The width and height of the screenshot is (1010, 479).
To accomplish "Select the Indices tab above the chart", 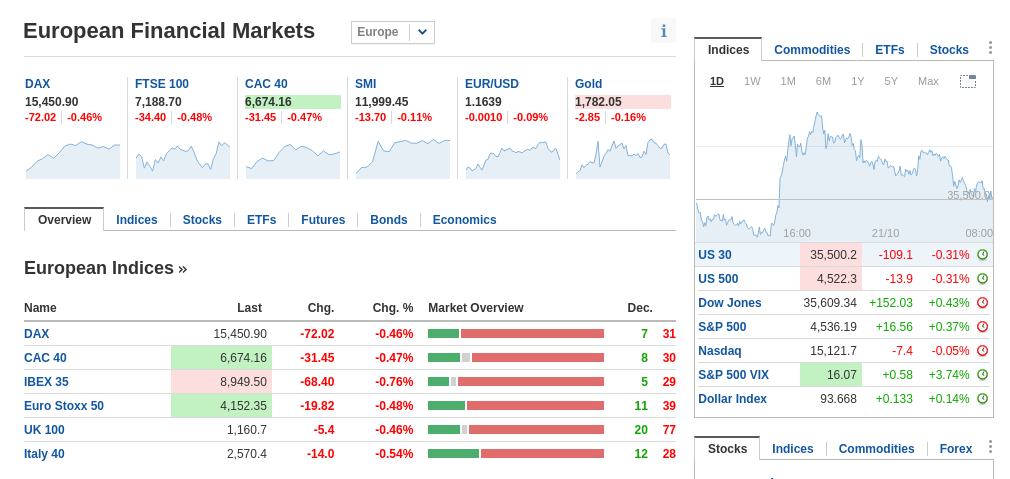I will pos(729,50).
